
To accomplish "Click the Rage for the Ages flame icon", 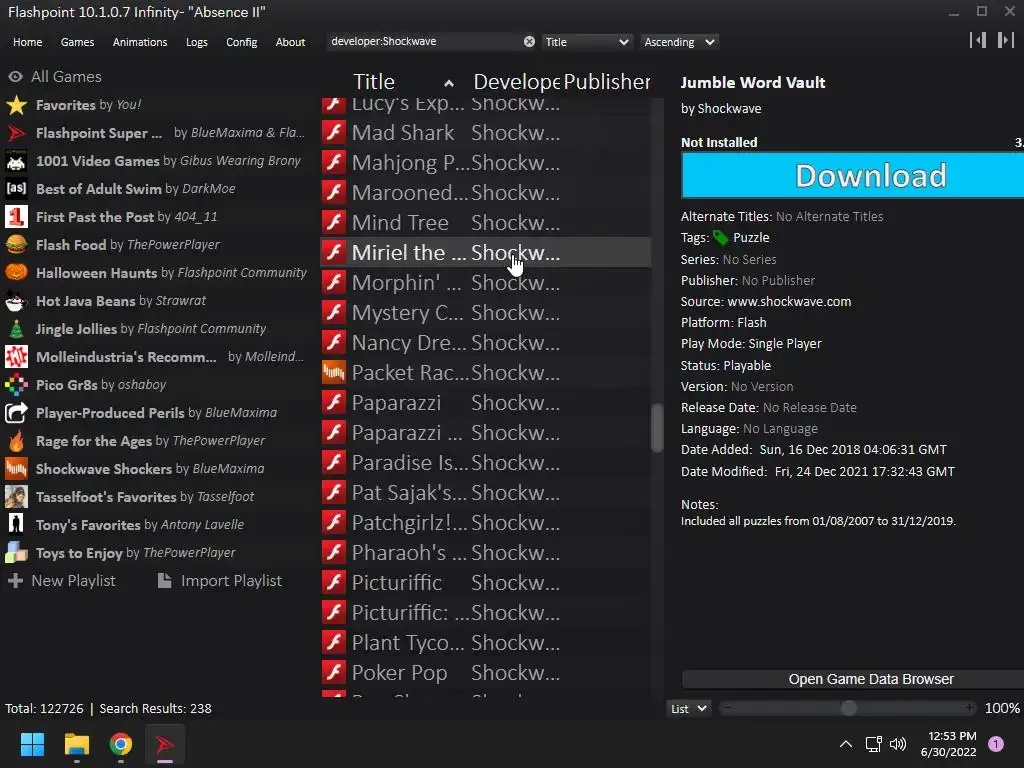I will (16, 441).
